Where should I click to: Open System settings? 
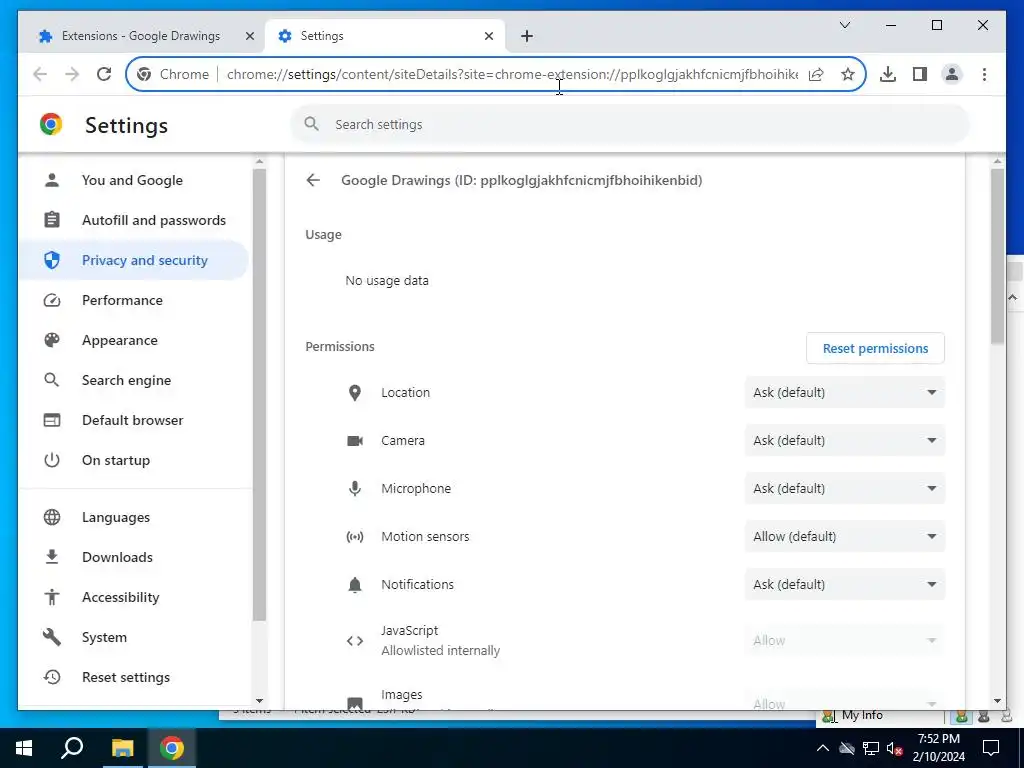[x=134, y=637]
